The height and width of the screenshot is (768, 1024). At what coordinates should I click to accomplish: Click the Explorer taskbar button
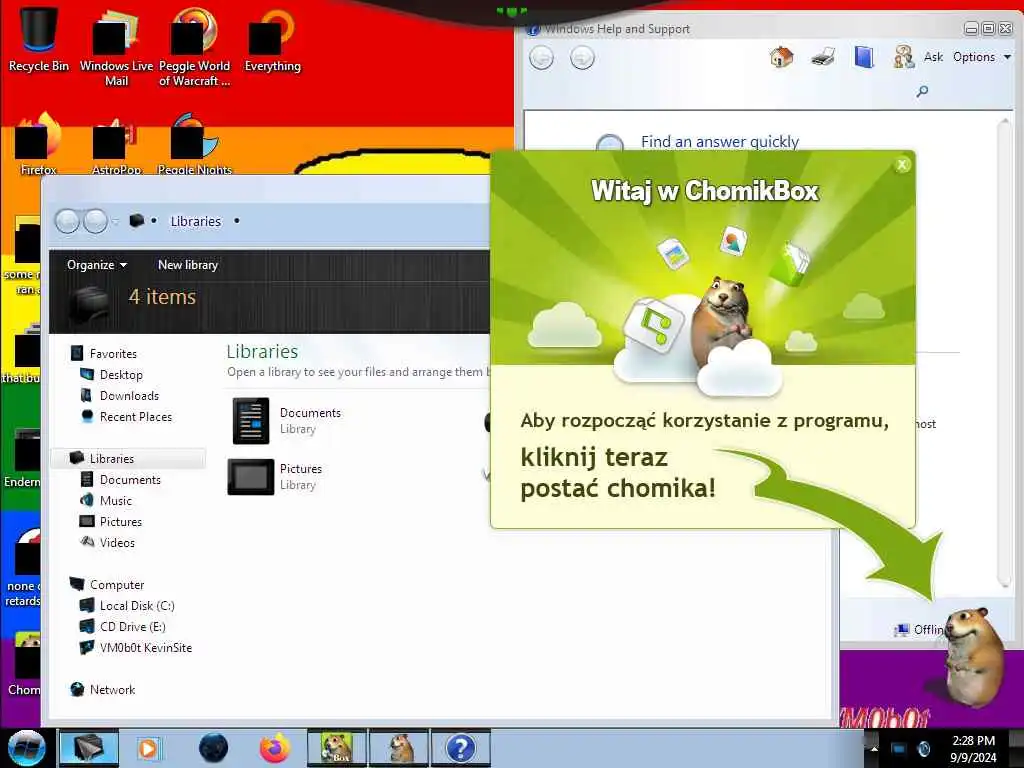89,748
